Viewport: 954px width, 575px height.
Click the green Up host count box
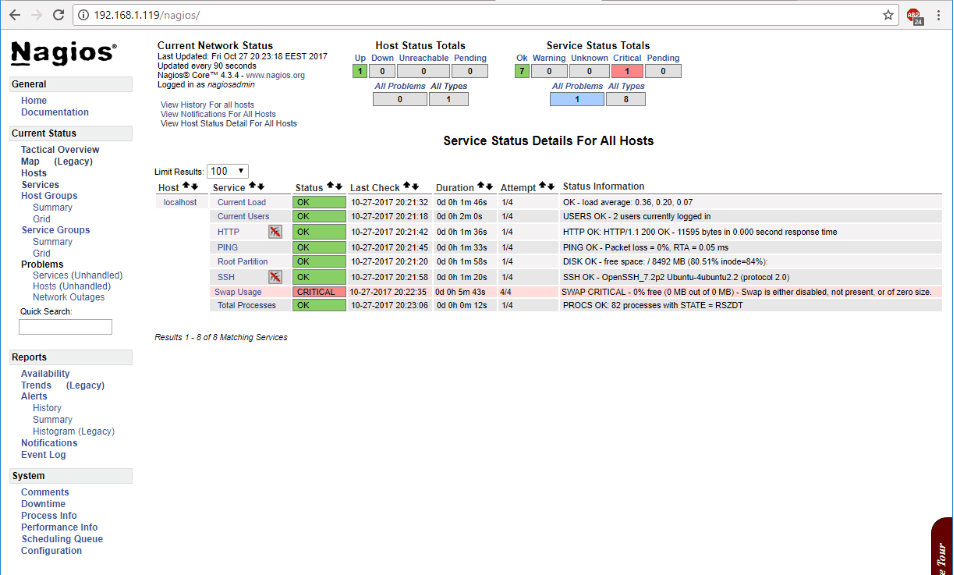pyautogui.click(x=360, y=71)
